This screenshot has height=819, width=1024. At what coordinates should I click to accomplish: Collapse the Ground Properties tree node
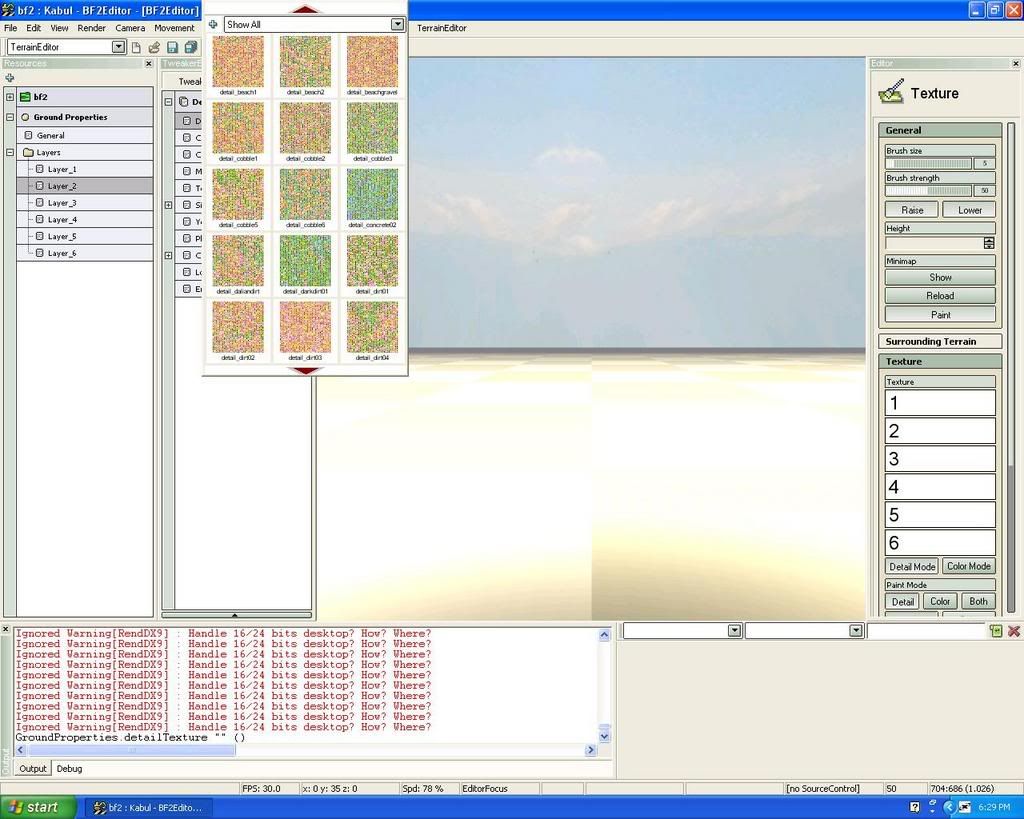coord(10,117)
